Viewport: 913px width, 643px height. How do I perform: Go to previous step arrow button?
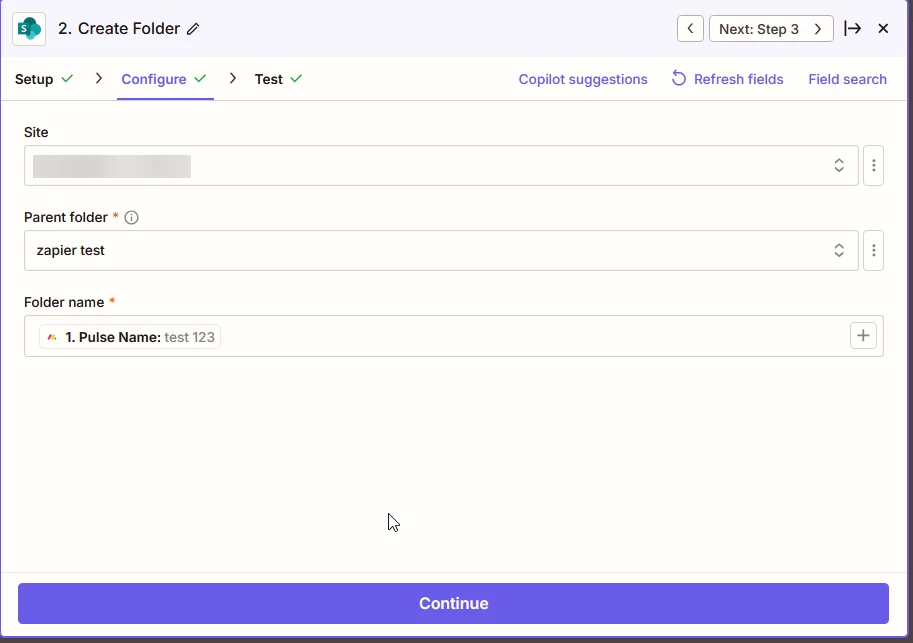691,29
